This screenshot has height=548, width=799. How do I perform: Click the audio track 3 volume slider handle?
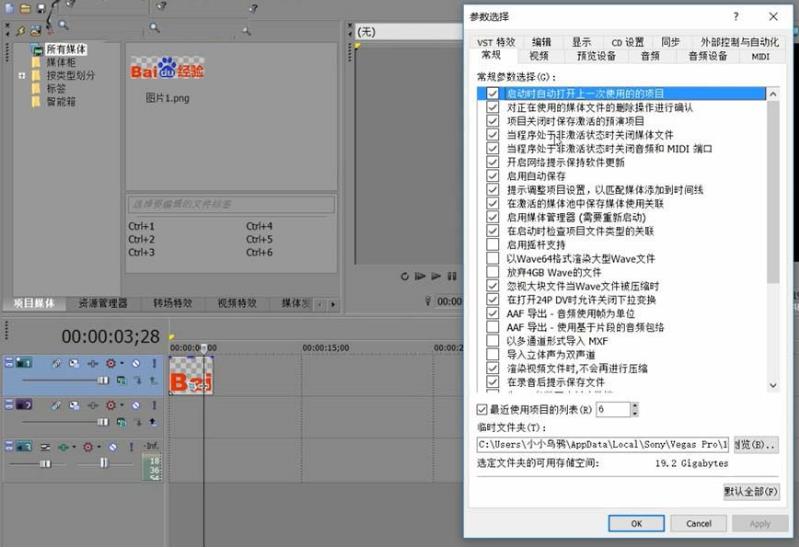coord(46,463)
